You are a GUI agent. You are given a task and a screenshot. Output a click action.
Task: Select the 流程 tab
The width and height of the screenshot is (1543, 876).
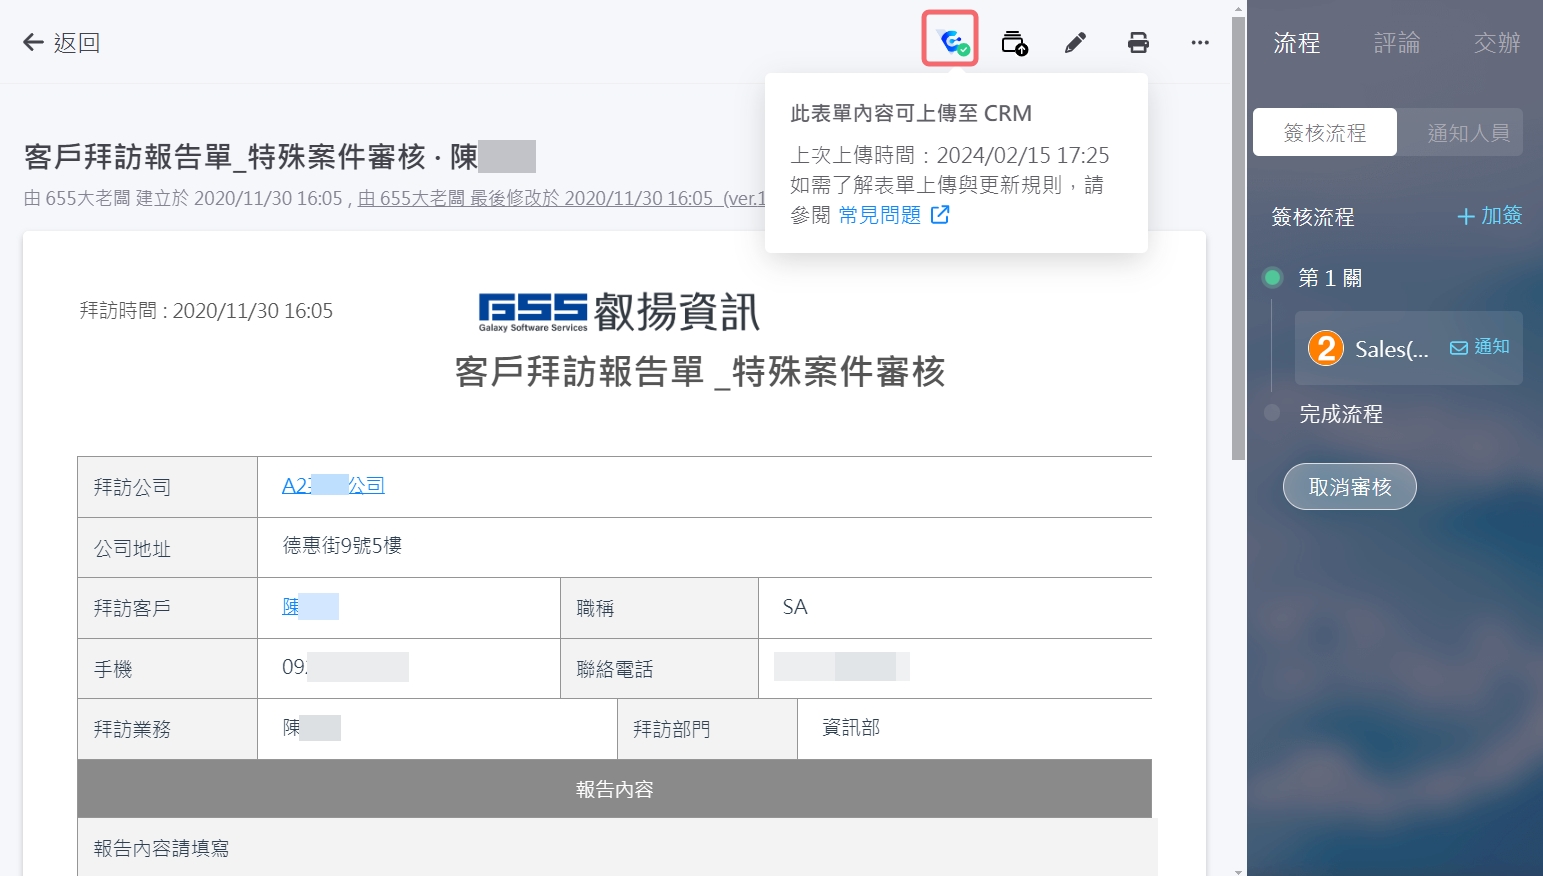click(x=1297, y=43)
